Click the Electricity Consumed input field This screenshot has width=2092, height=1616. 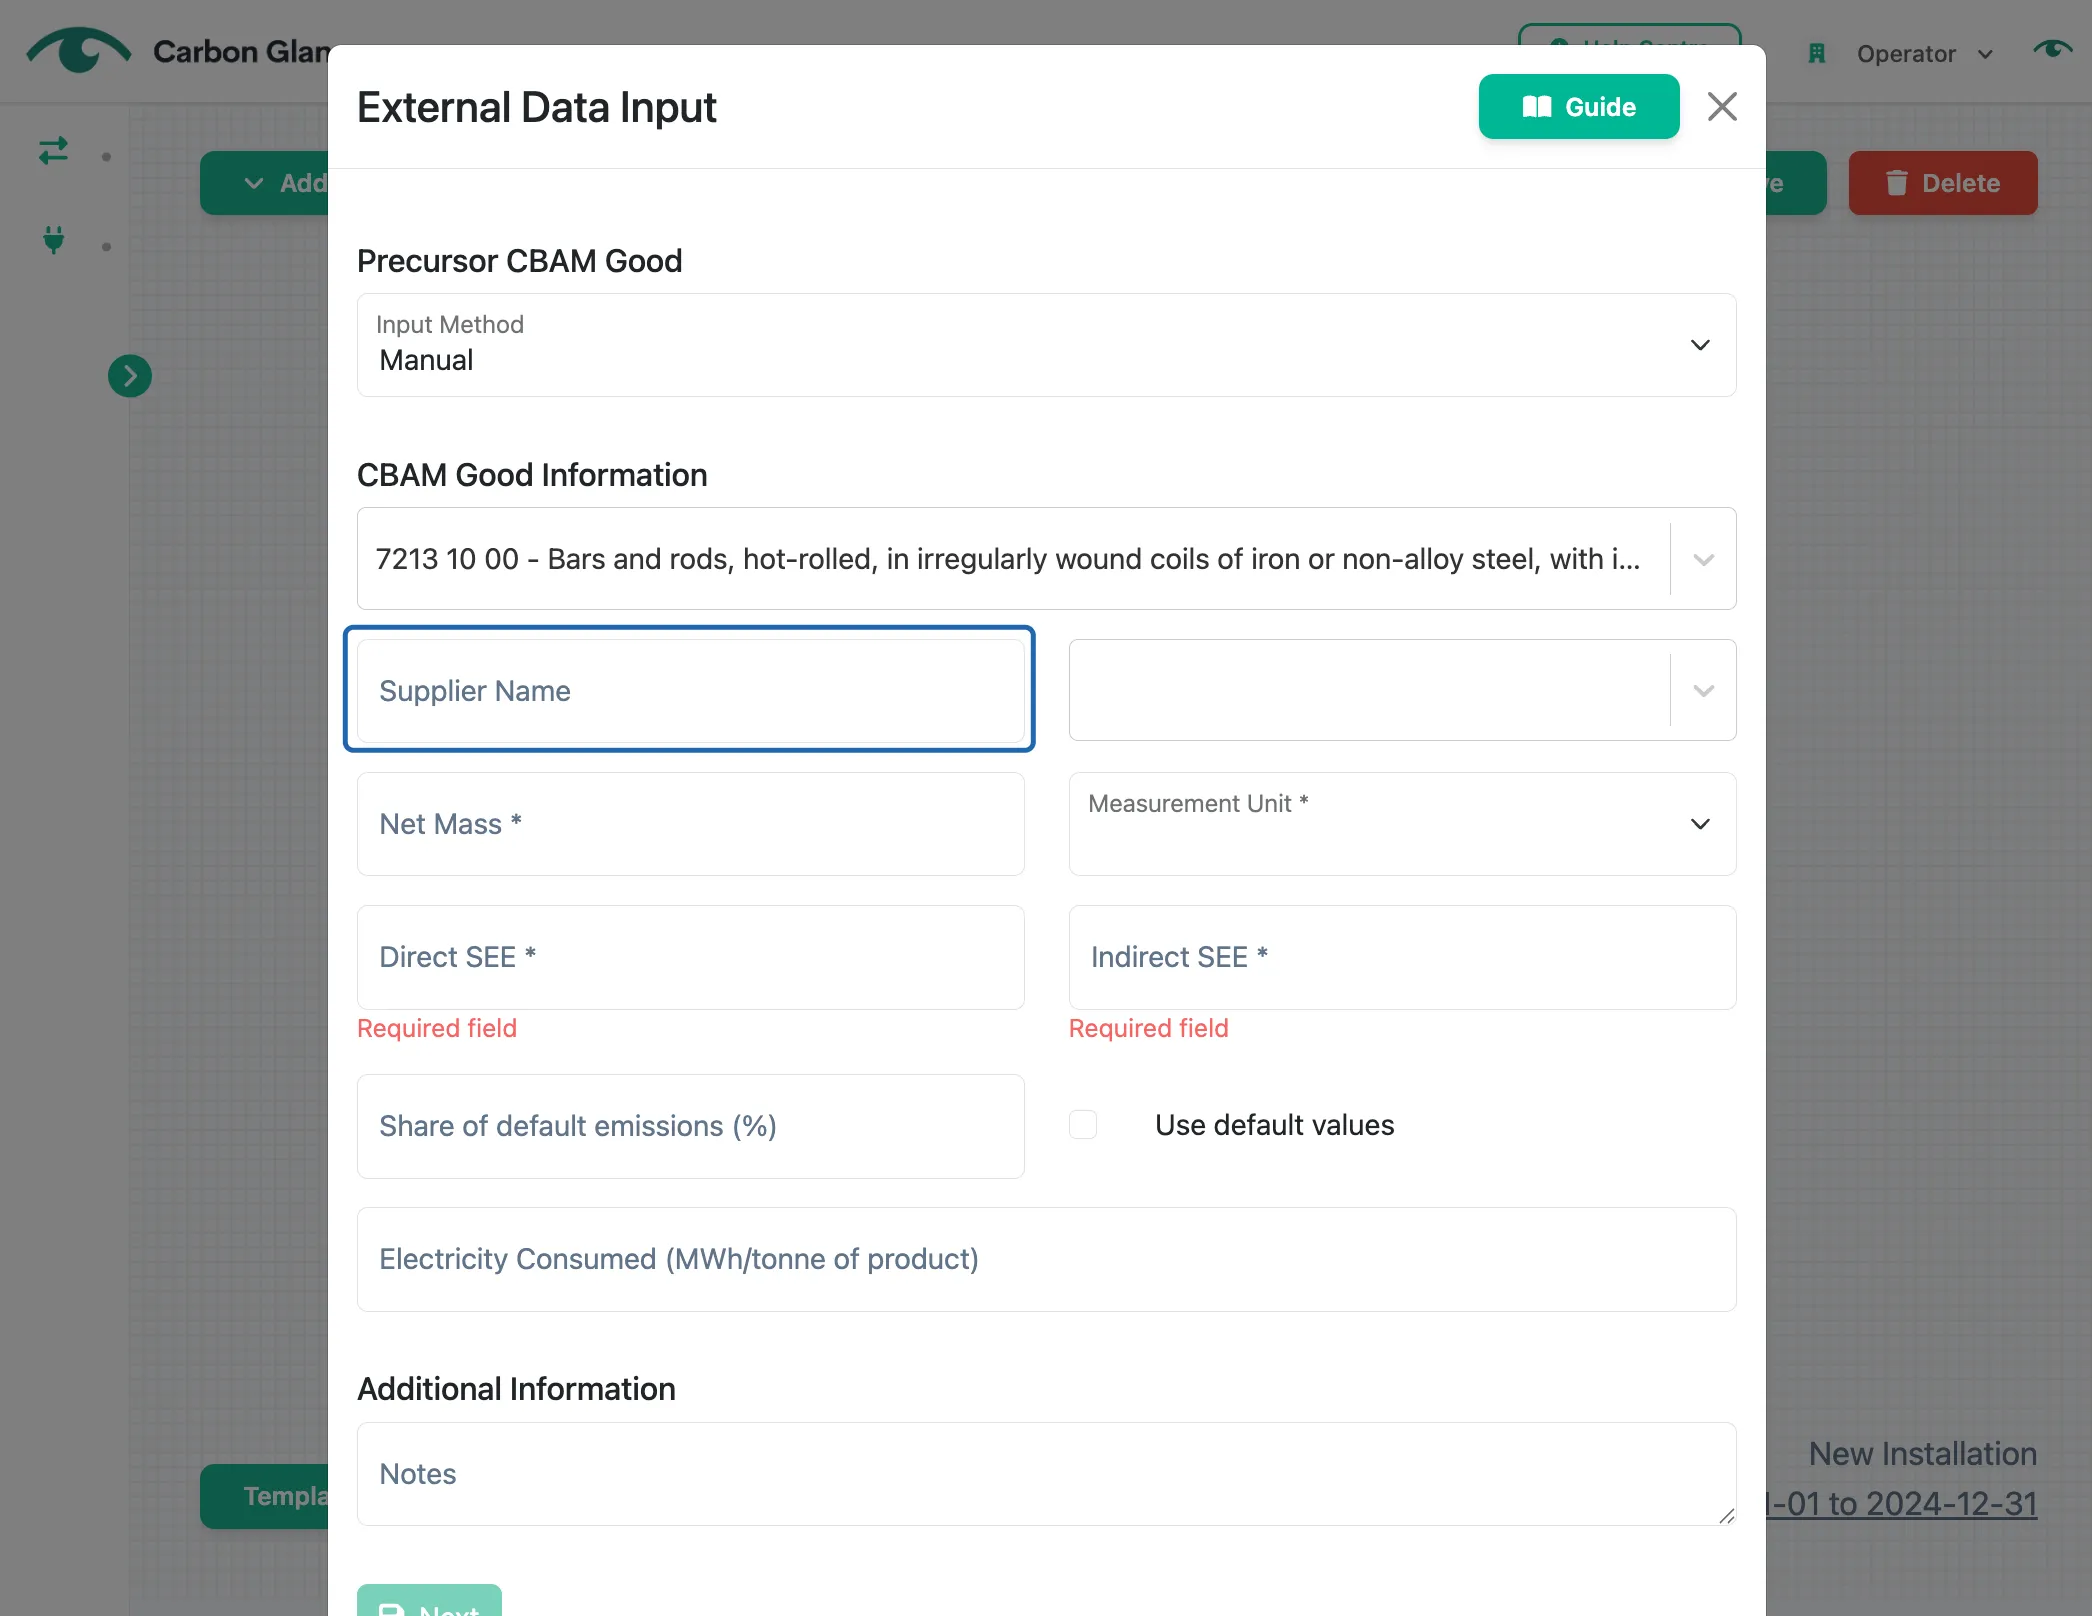(x=1046, y=1259)
